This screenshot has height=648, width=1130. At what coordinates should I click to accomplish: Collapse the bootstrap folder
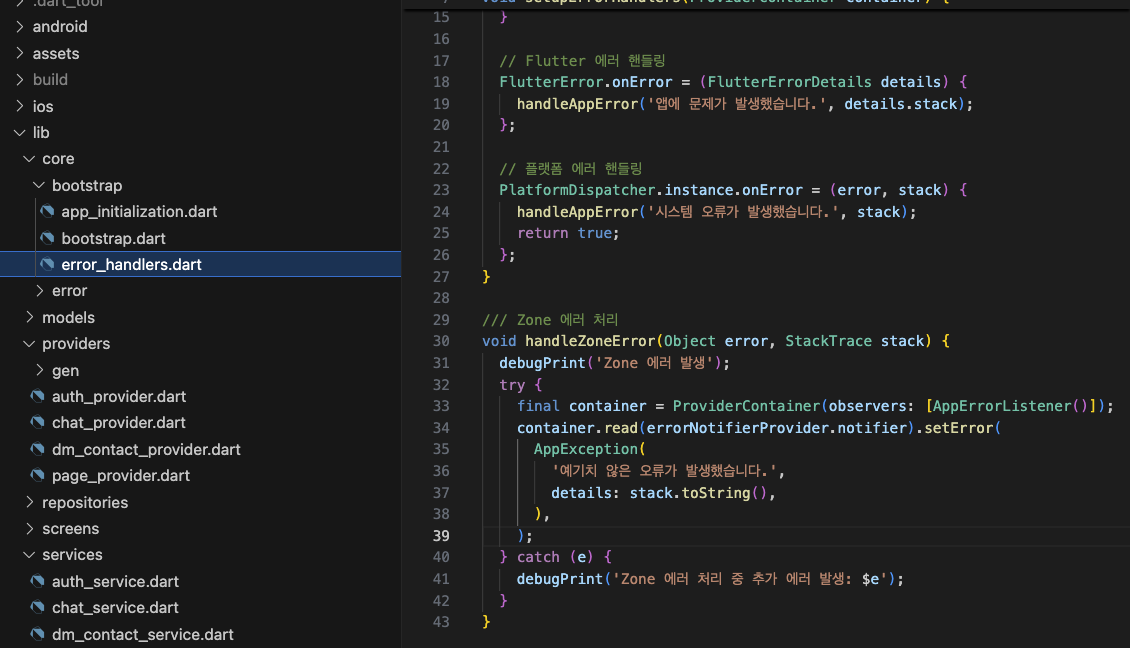[x=39, y=185]
